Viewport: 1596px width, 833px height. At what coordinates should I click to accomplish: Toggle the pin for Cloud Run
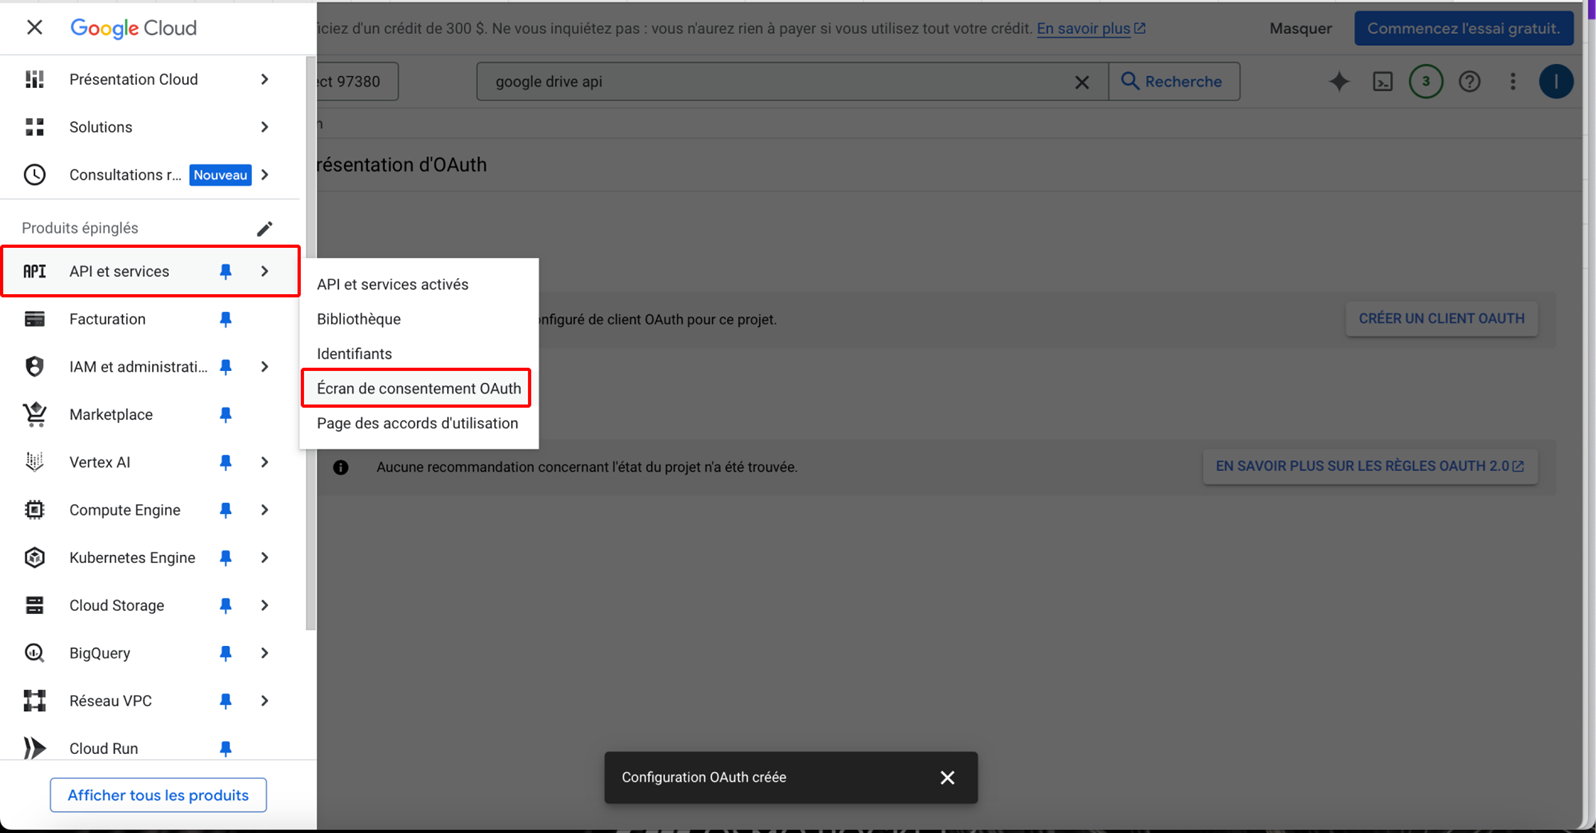[226, 748]
